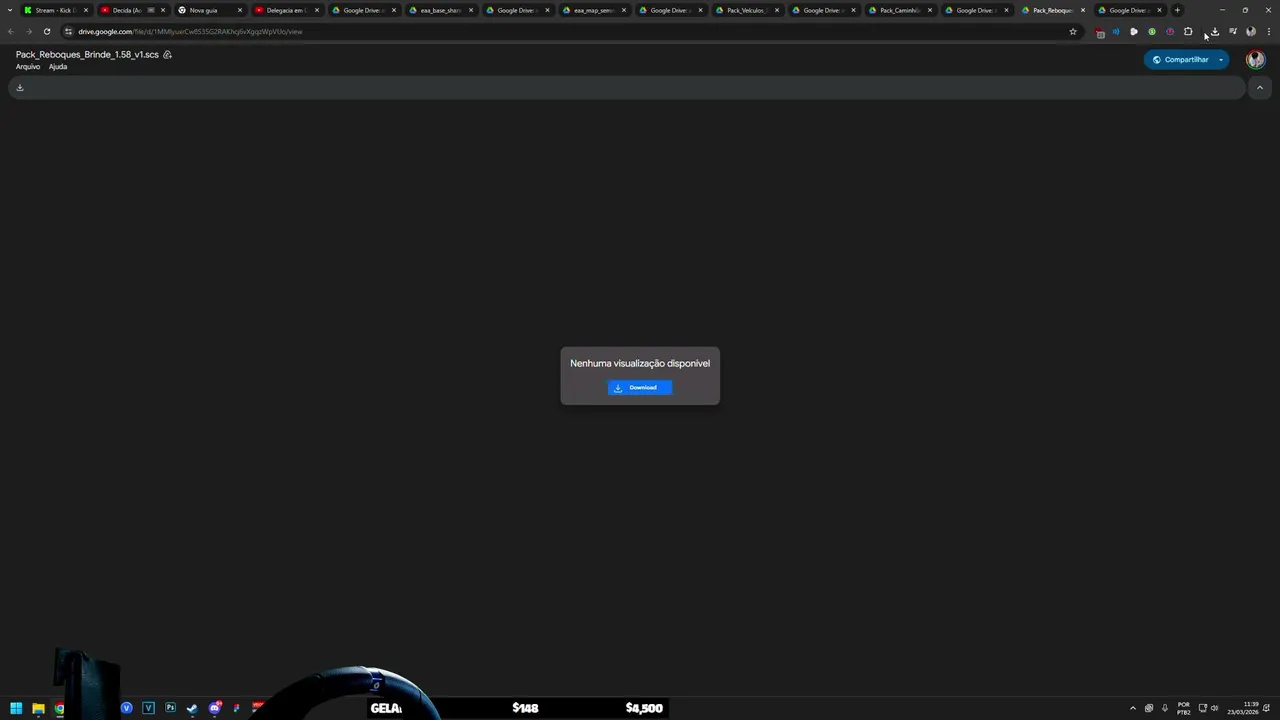Open the blue sound-wave extension icon
Viewport: 1280px width, 720px height.
point(1116,32)
